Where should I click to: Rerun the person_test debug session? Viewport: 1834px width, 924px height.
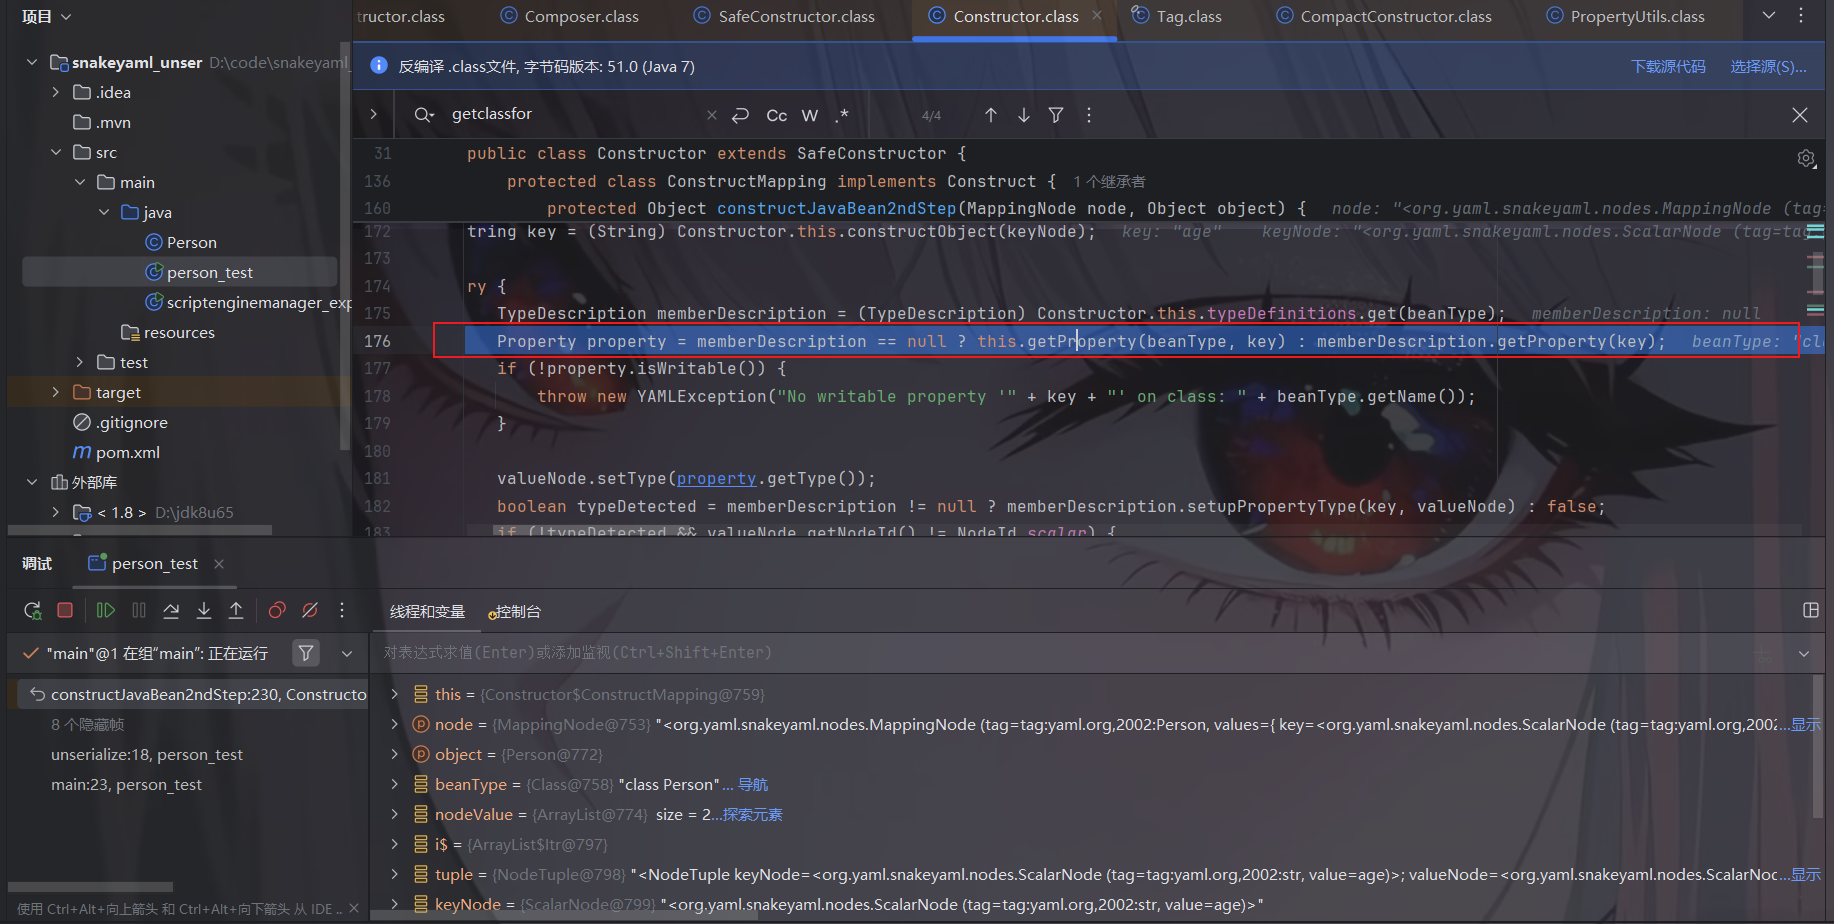coord(32,610)
